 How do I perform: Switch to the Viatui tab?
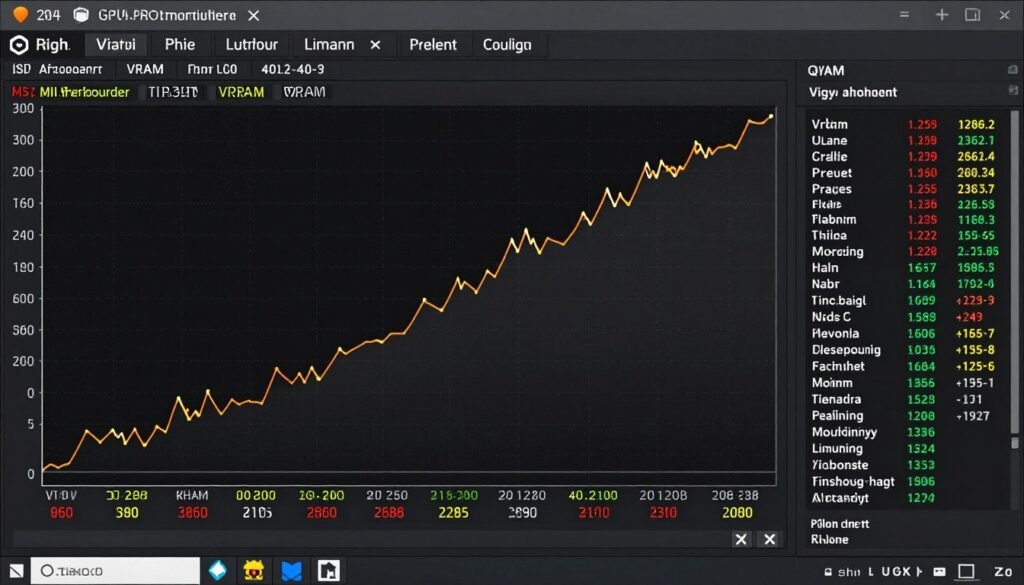(116, 45)
